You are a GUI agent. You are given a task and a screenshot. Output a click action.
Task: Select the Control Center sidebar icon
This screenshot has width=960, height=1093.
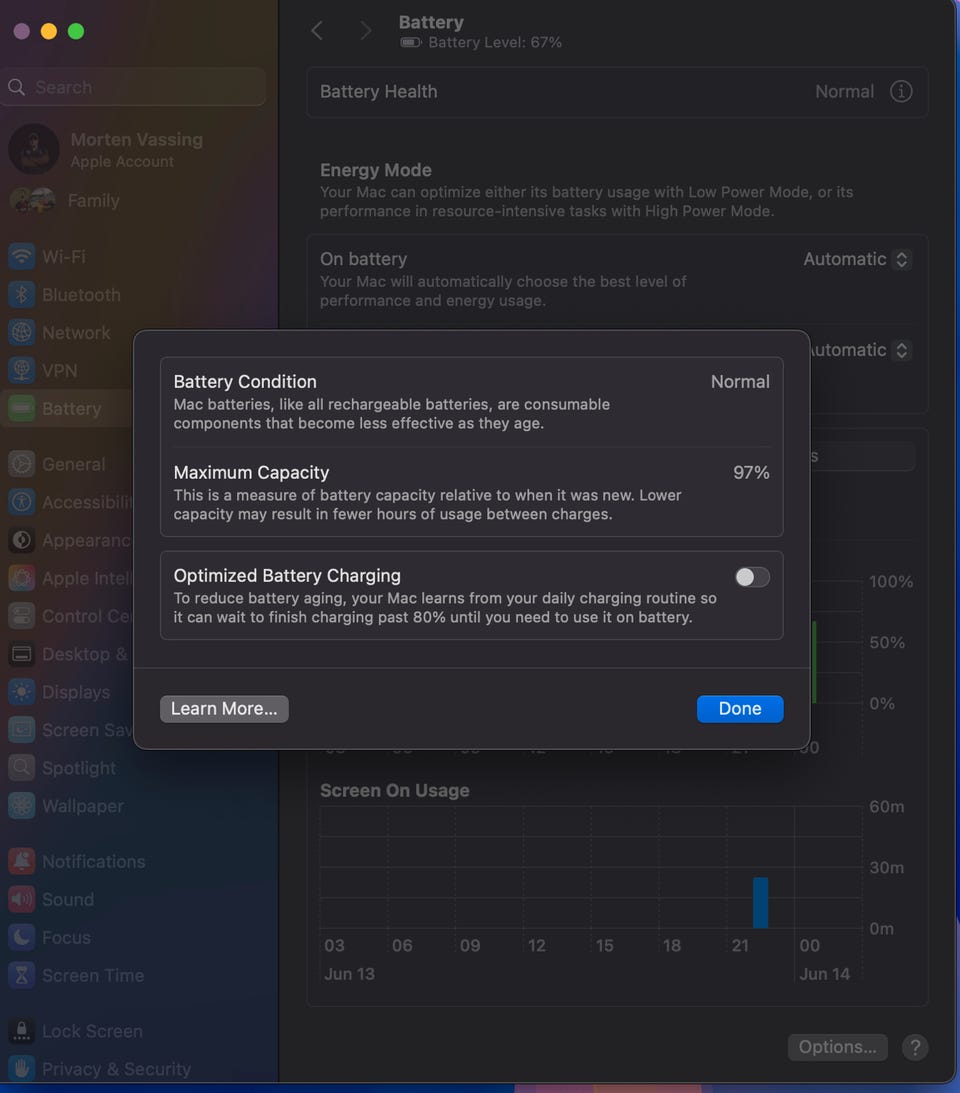click(22, 616)
